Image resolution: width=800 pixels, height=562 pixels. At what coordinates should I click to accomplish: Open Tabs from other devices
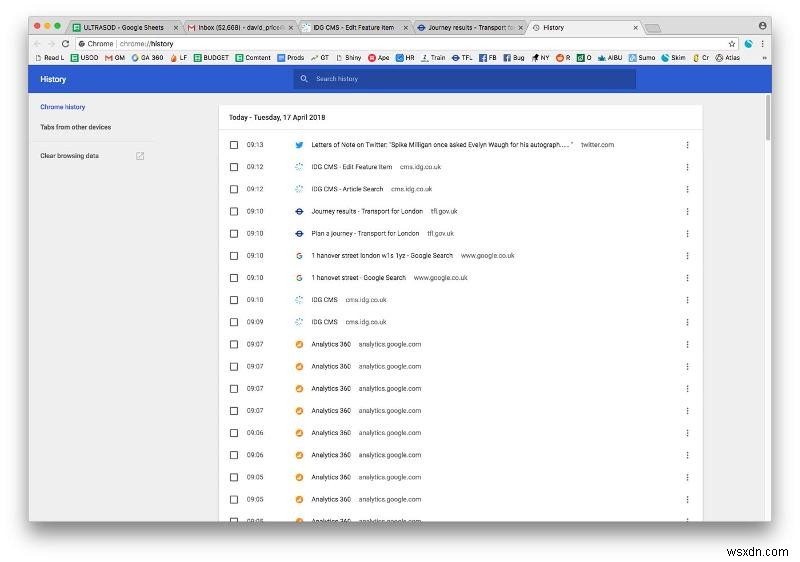click(76, 127)
